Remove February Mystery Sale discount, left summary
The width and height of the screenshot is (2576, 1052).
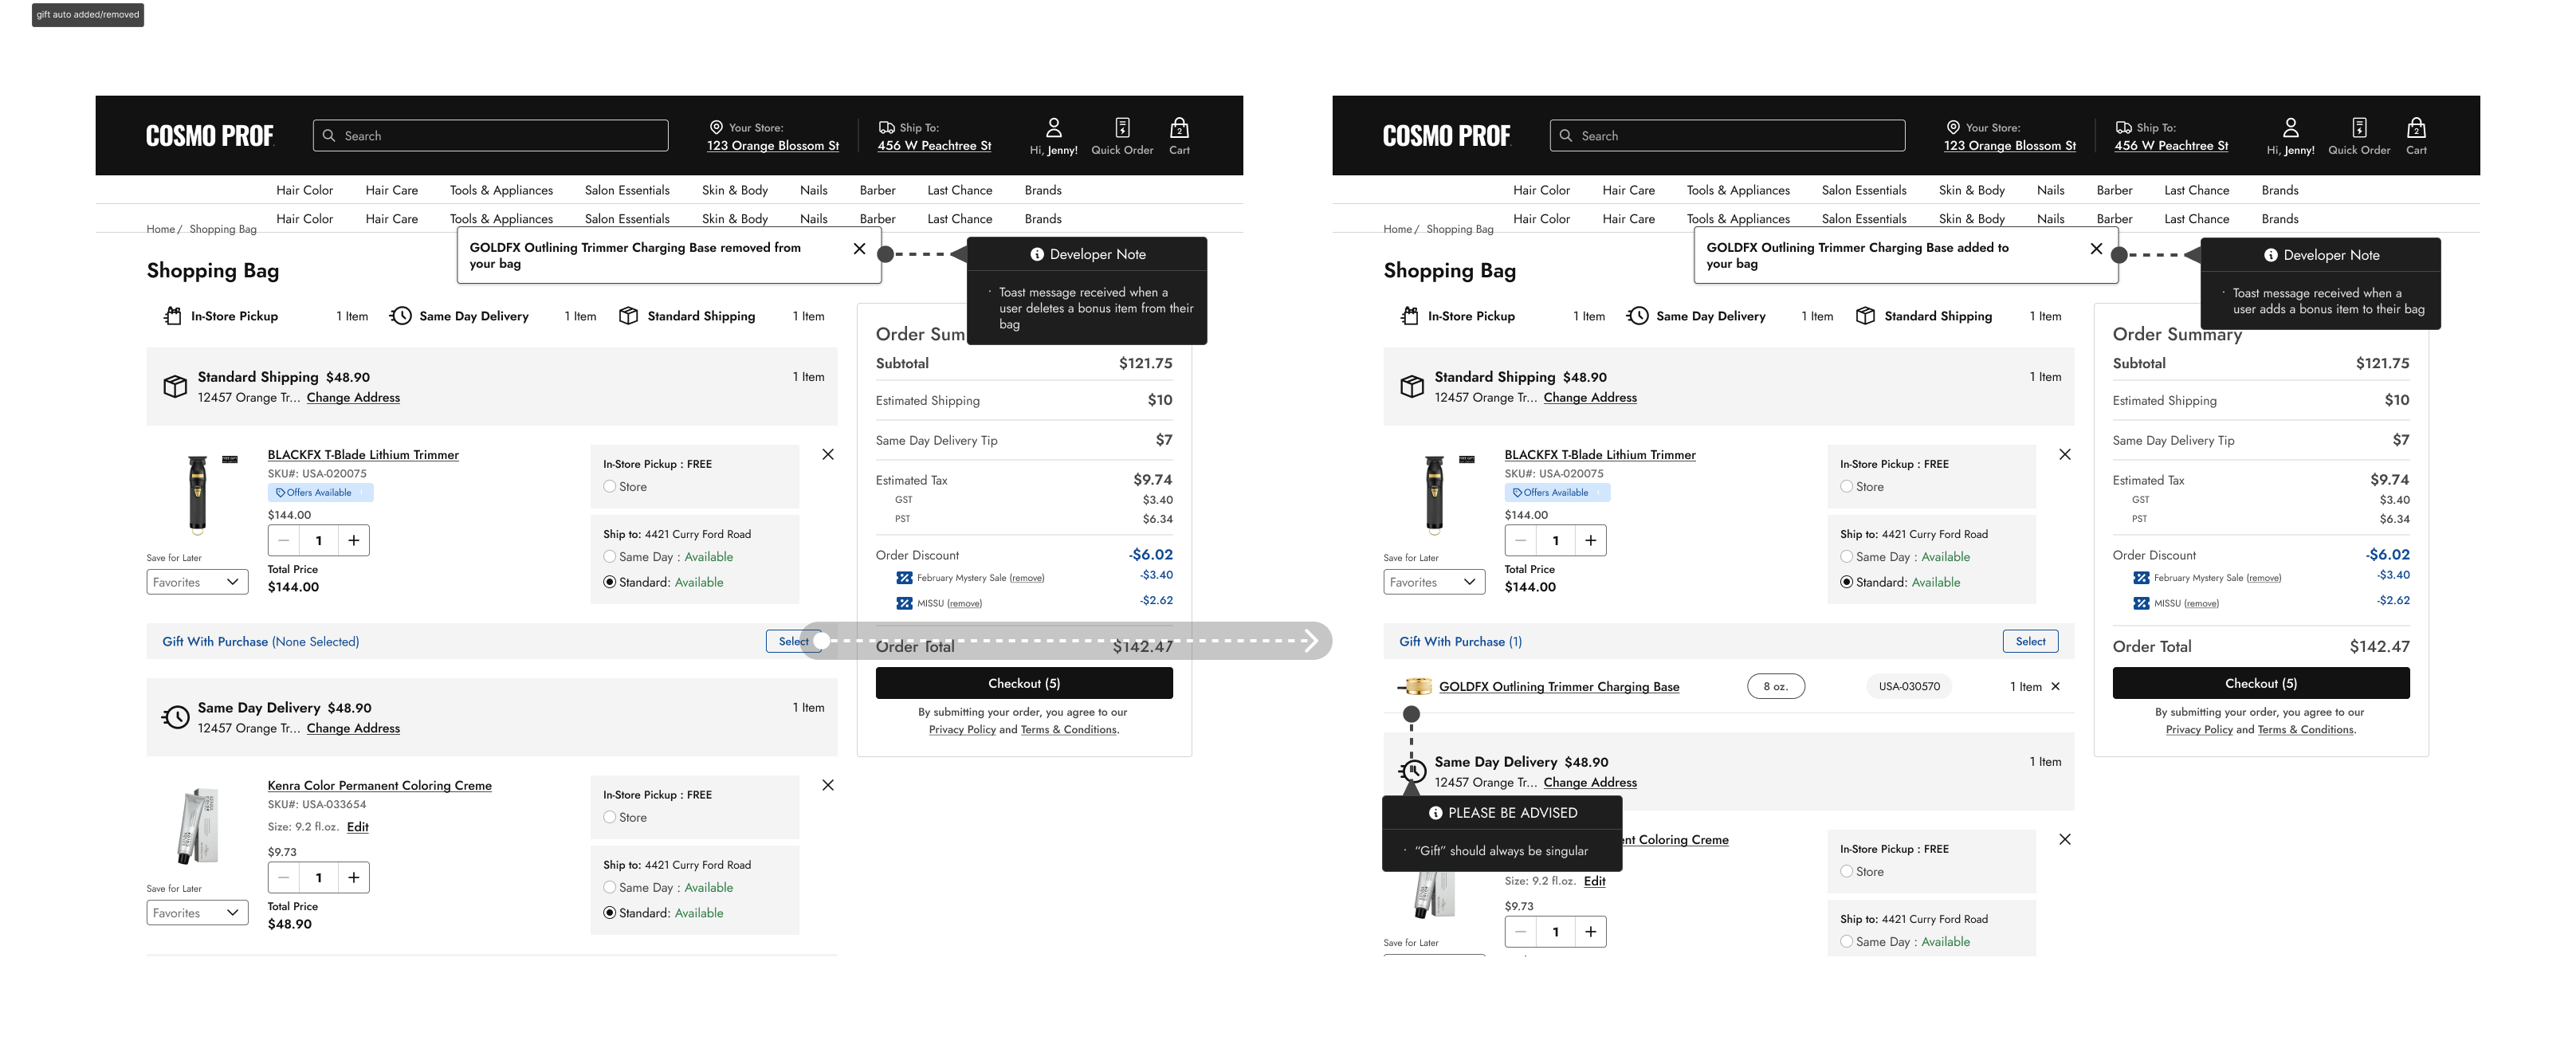point(1027,578)
